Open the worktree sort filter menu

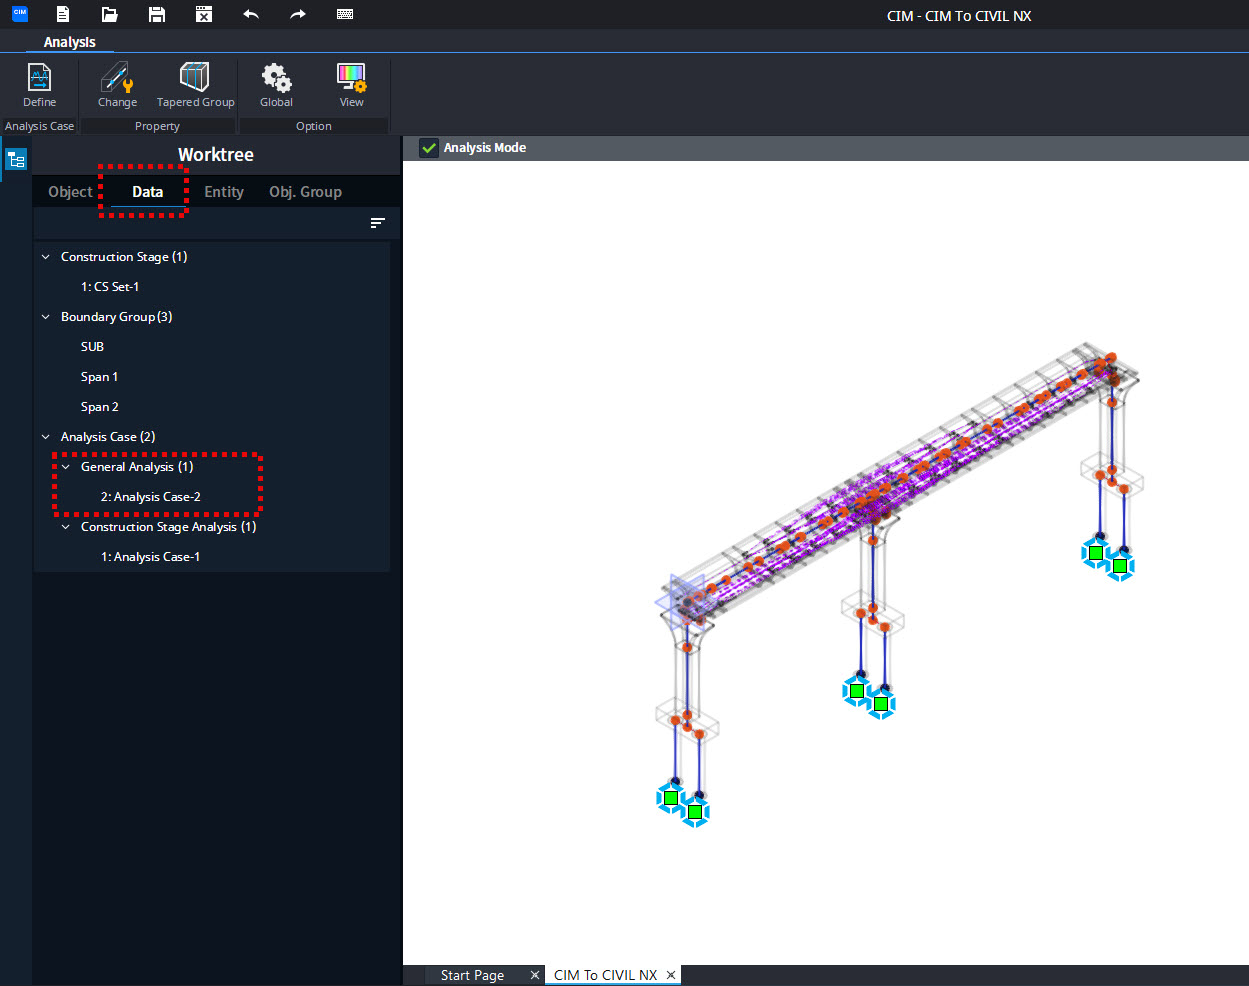(x=377, y=223)
